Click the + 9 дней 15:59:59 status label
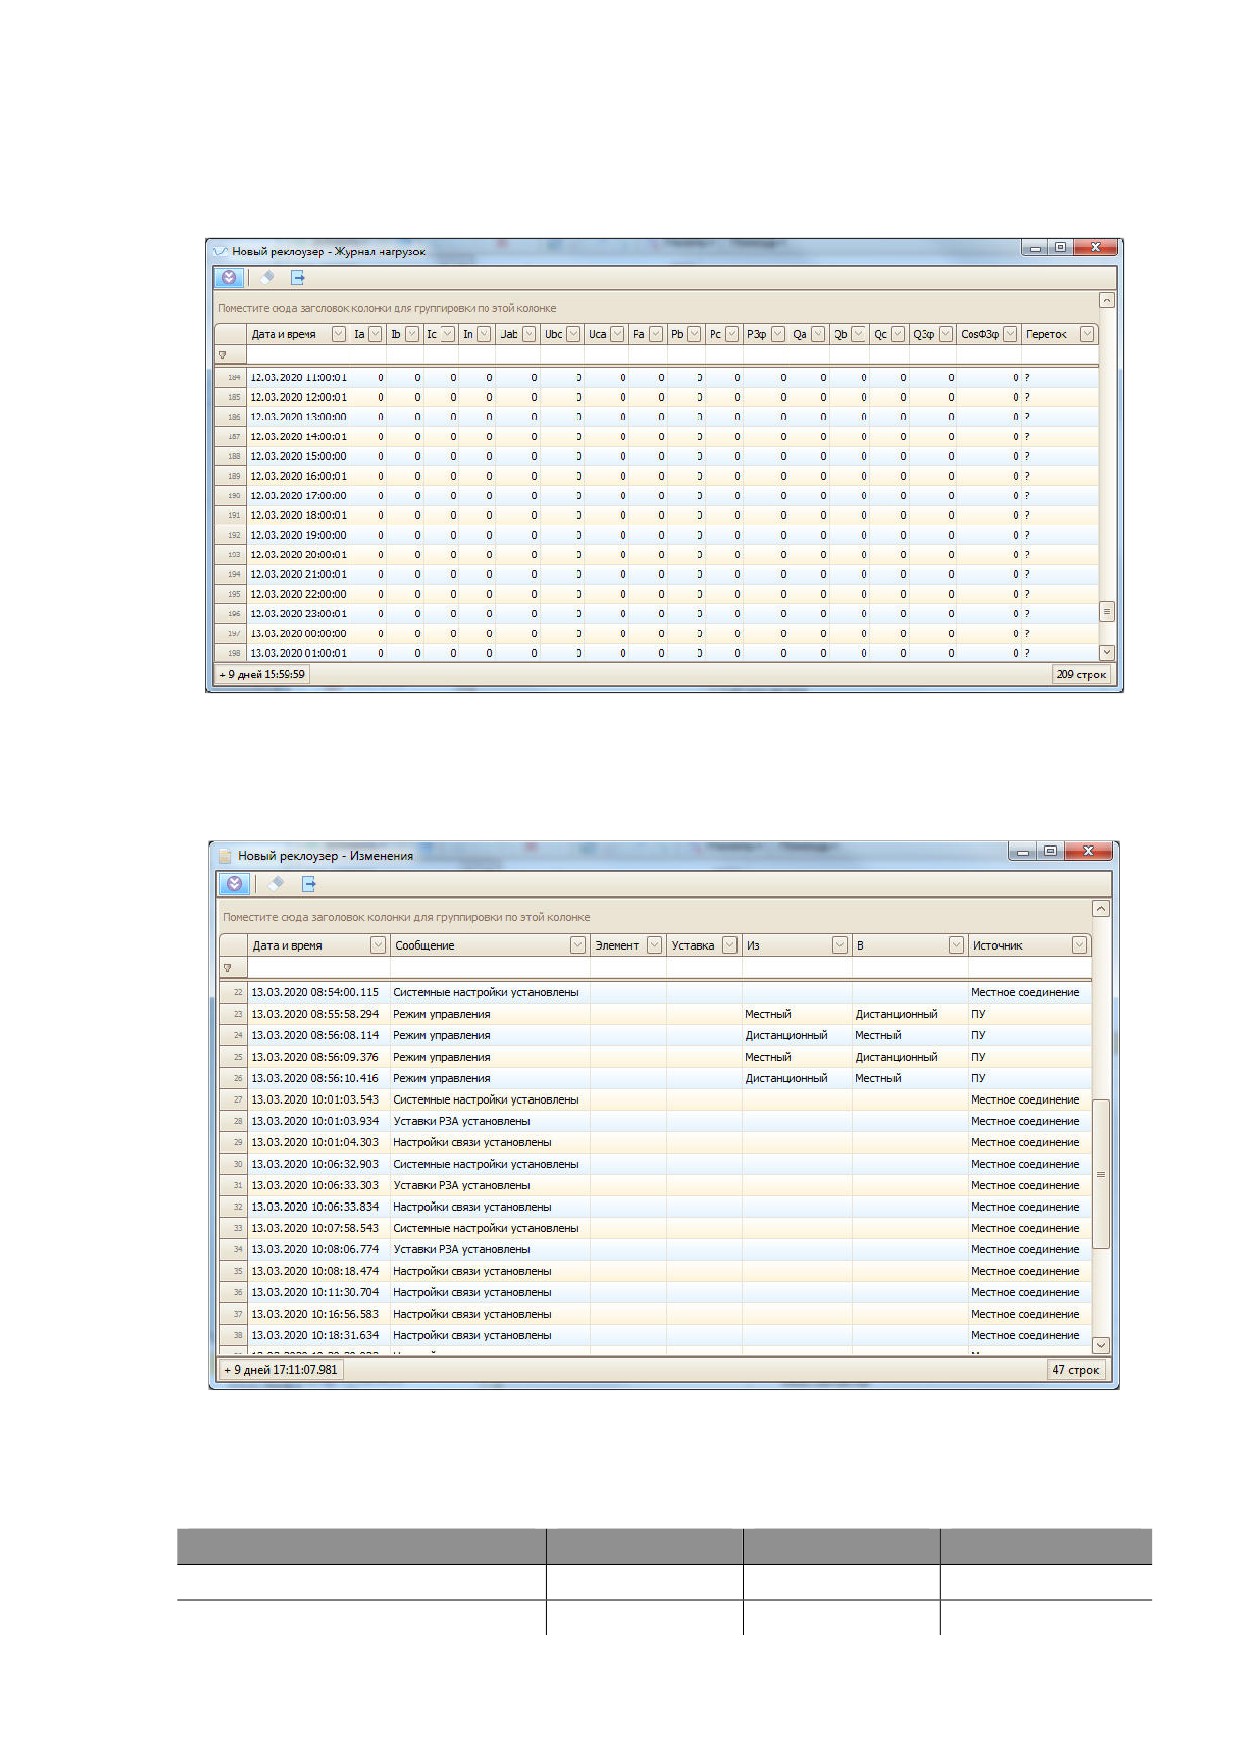The width and height of the screenshot is (1239, 1754). pyautogui.click(x=262, y=675)
